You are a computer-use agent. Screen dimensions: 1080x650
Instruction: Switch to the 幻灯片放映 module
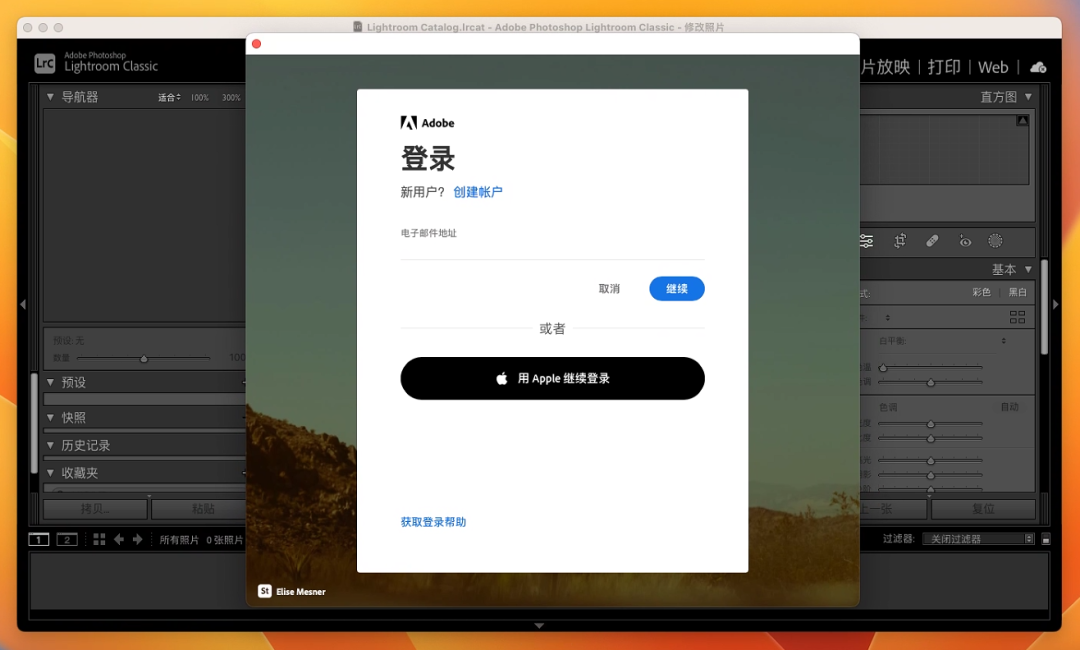pos(885,67)
